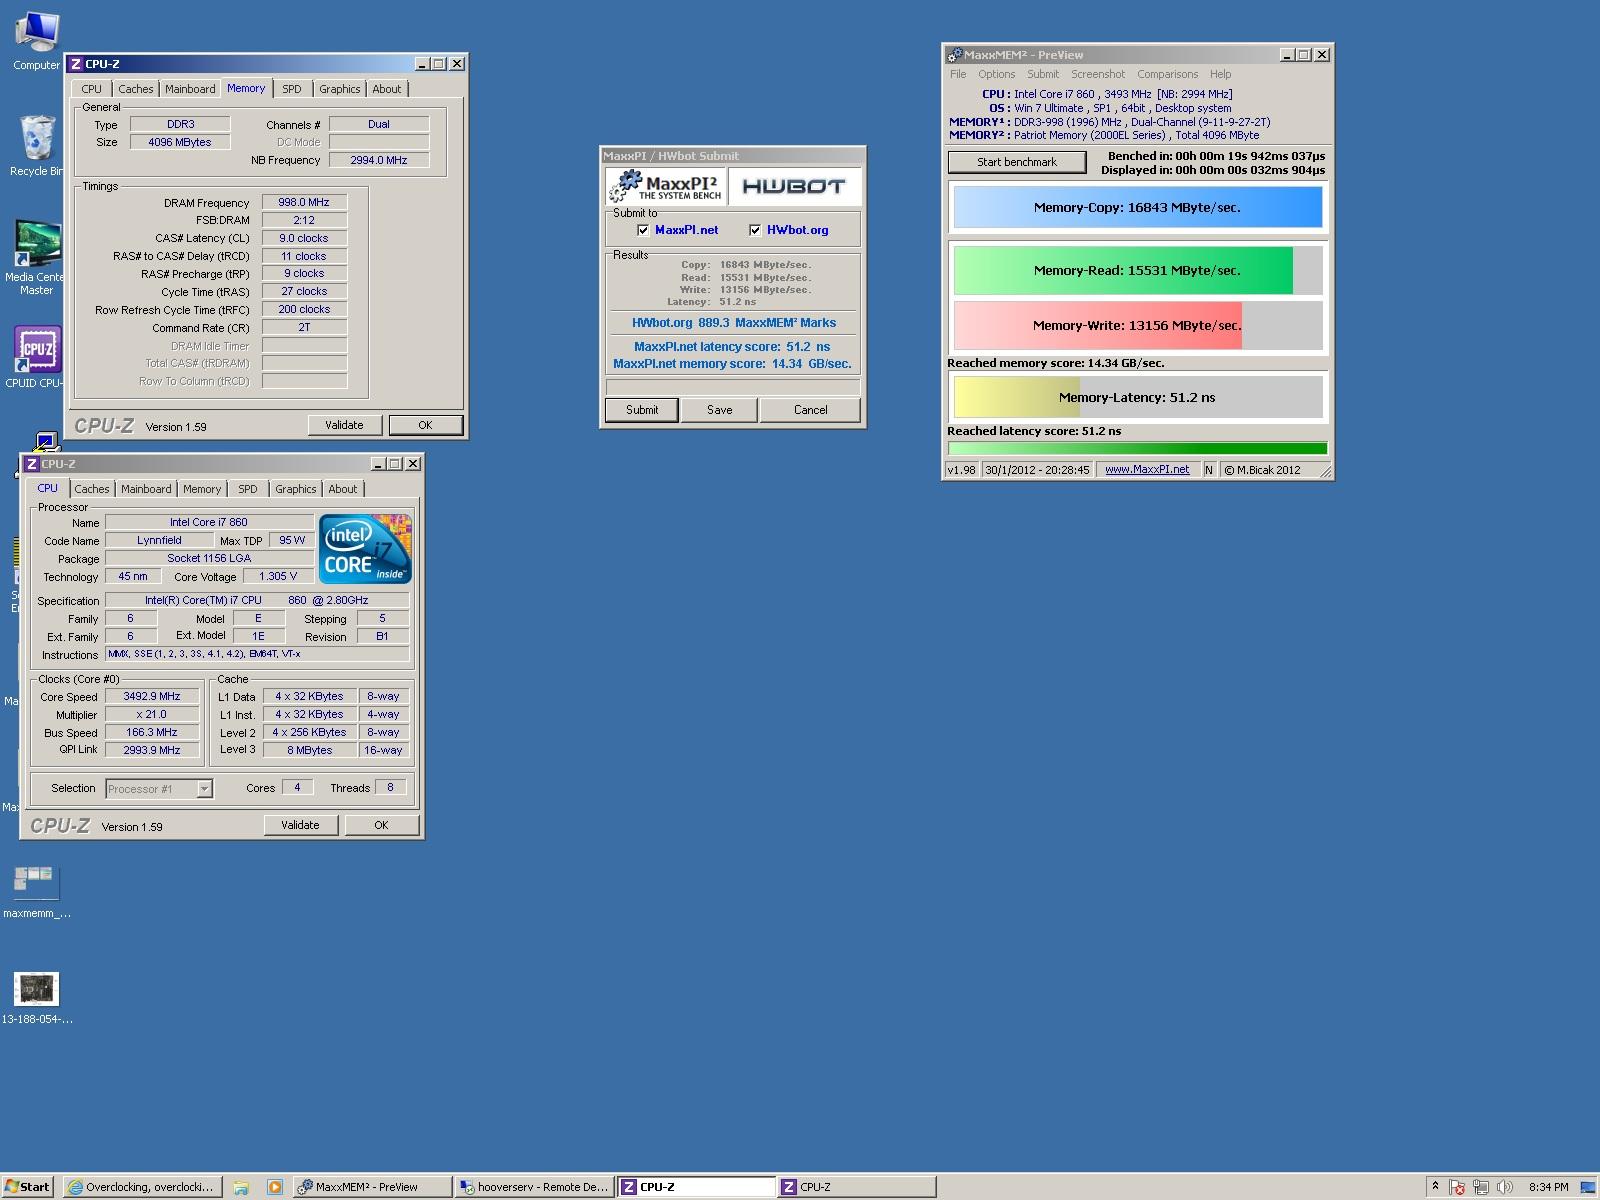Open the Help menu in MaxxMEM²

[1220, 74]
